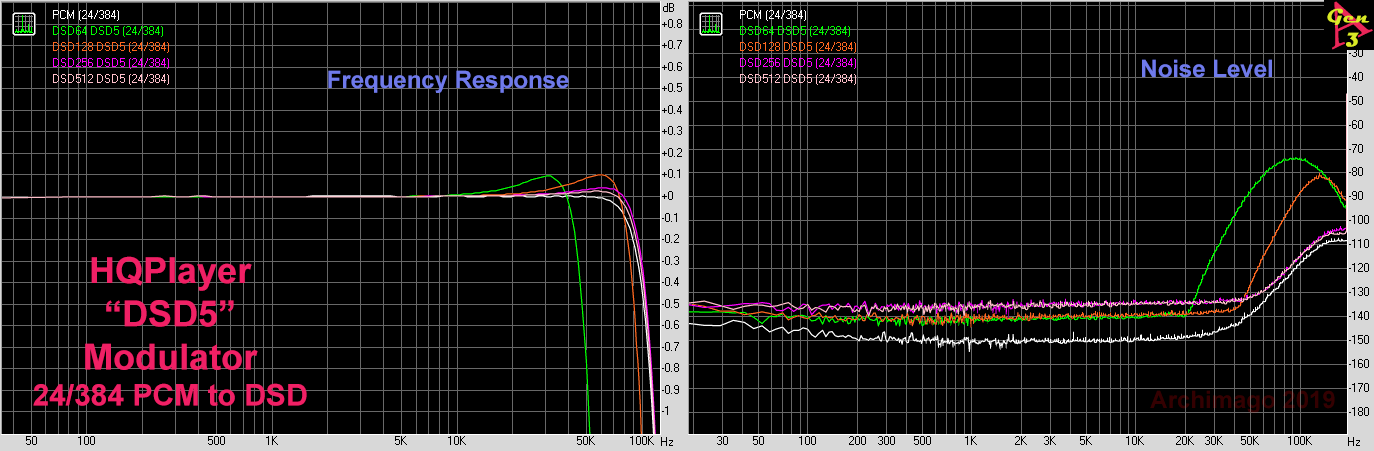1374x451 pixels.
Task: Select the white PCM (24/384) legend entry in the Frequency Response chart
Action: [86, 15]
